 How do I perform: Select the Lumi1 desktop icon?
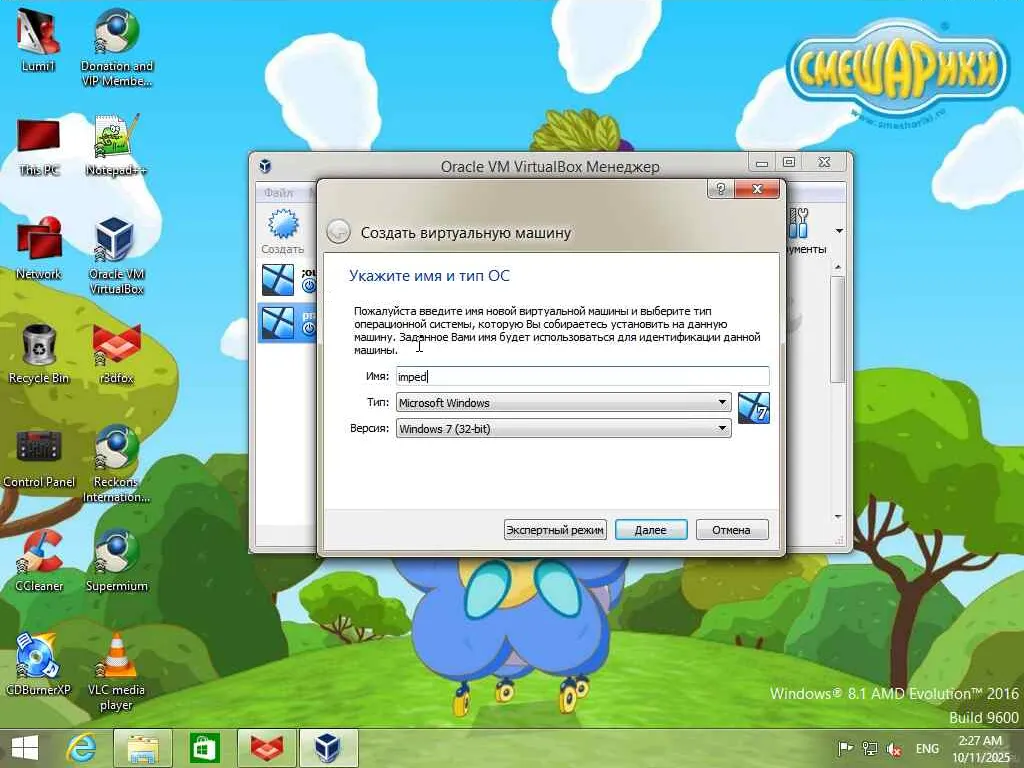[x=38, y=40]
